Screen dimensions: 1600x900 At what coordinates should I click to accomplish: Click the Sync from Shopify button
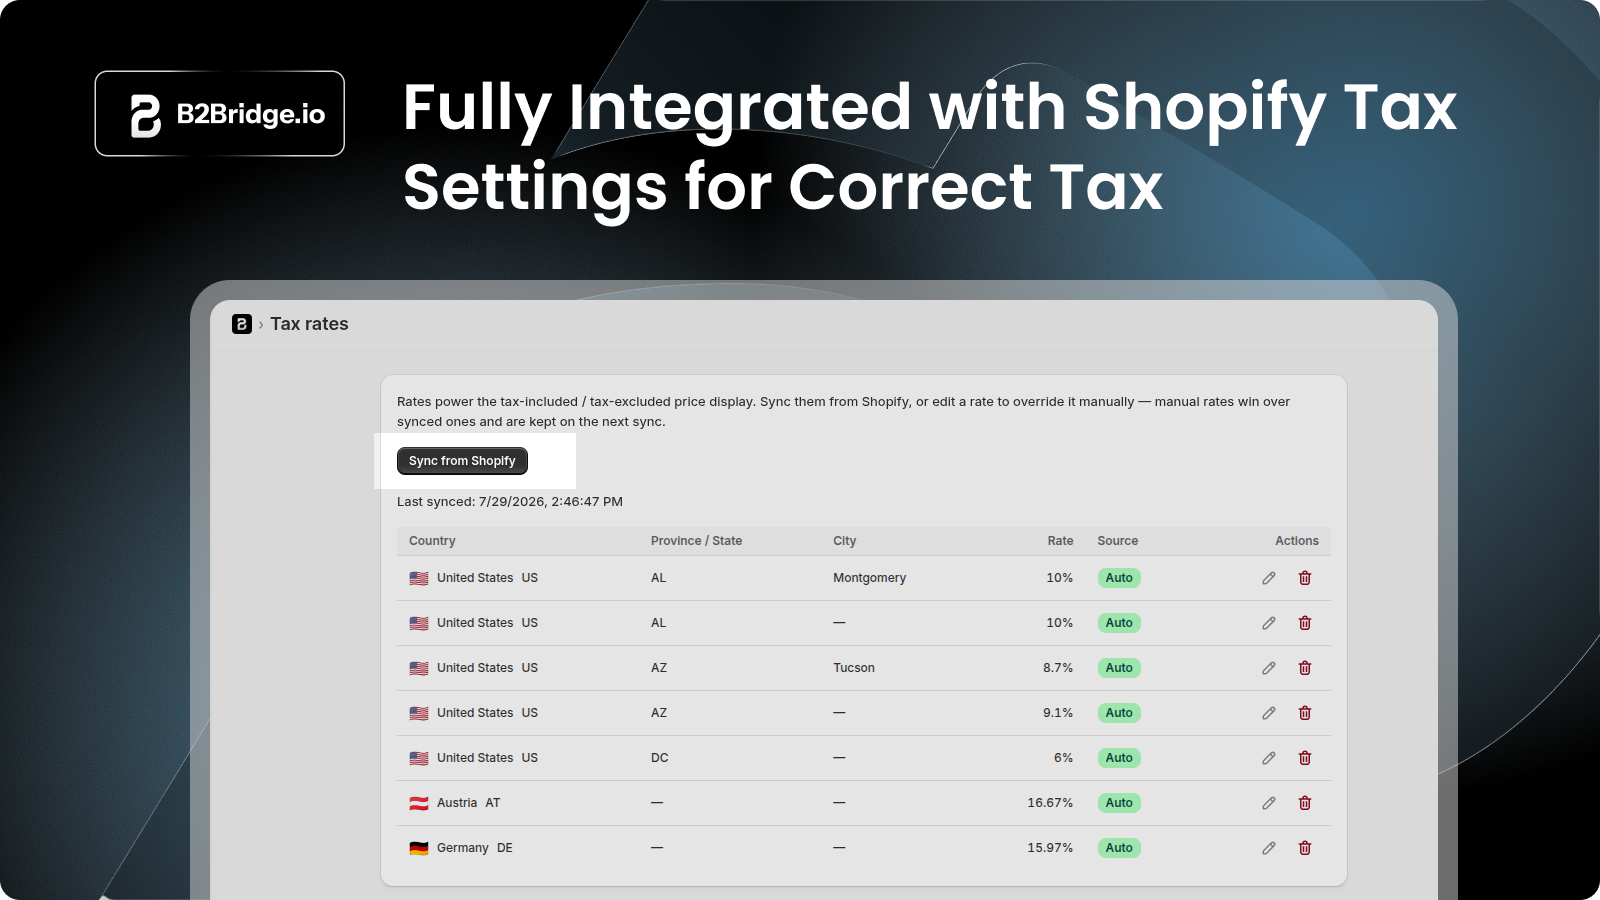462,461
